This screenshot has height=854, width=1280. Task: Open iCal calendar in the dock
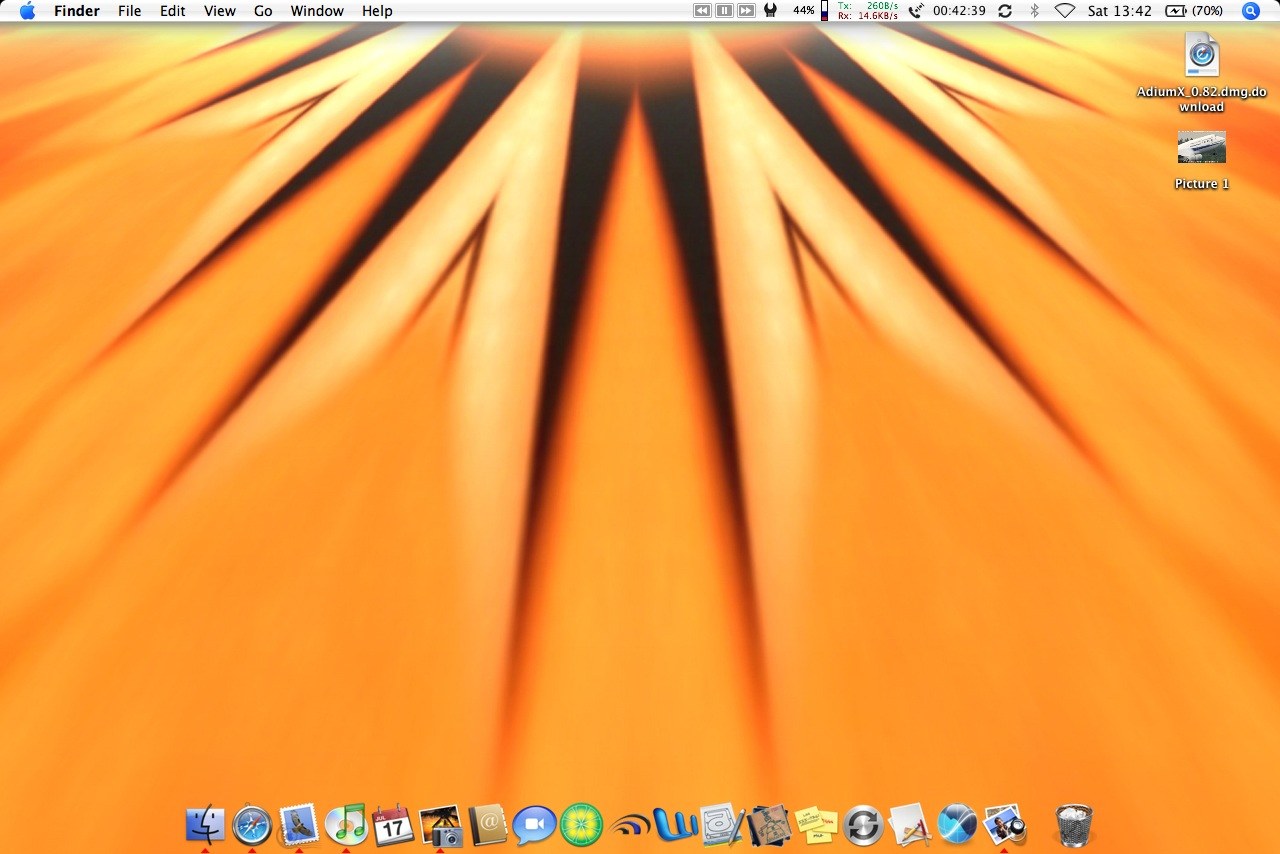(393, 825)
